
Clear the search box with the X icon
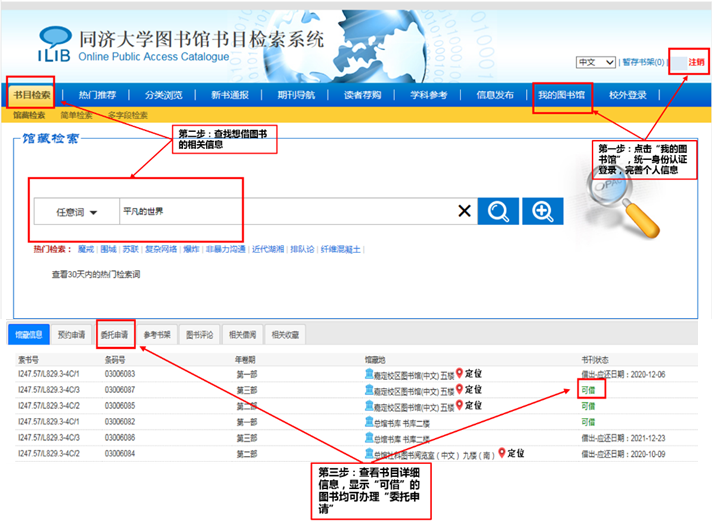click(x=464, y=211)
